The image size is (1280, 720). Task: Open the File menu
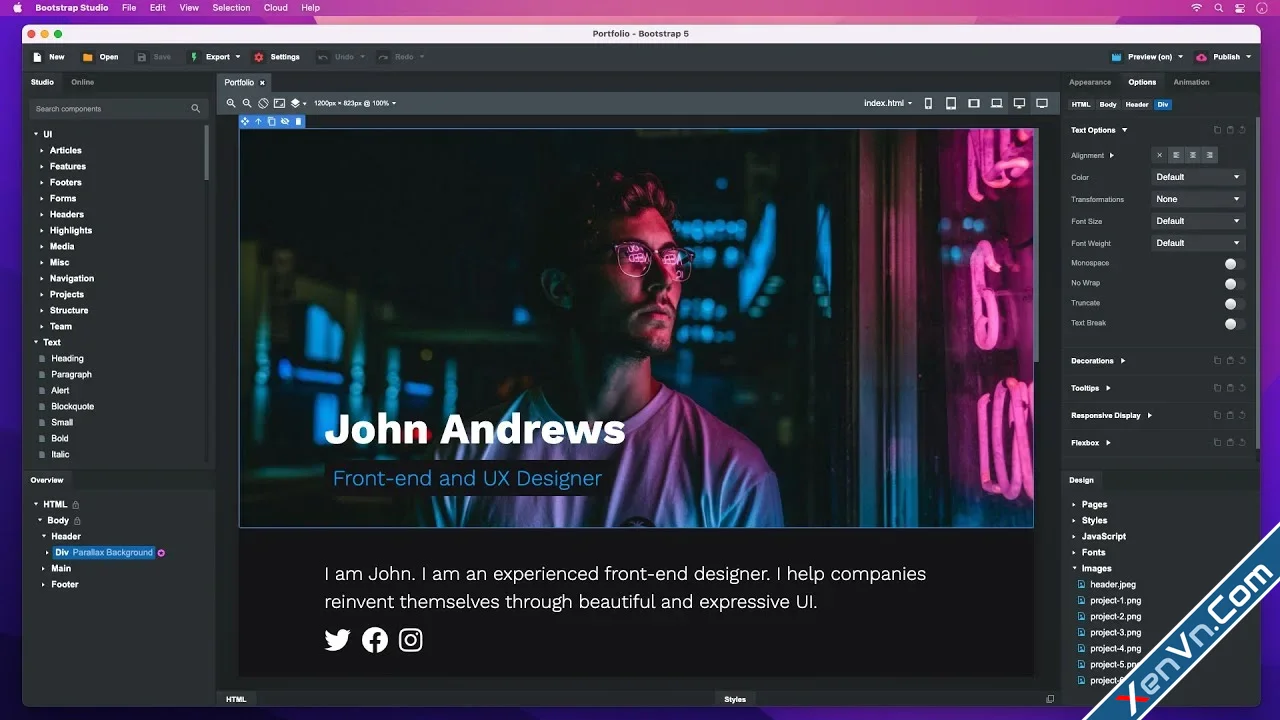click(129, 8)
